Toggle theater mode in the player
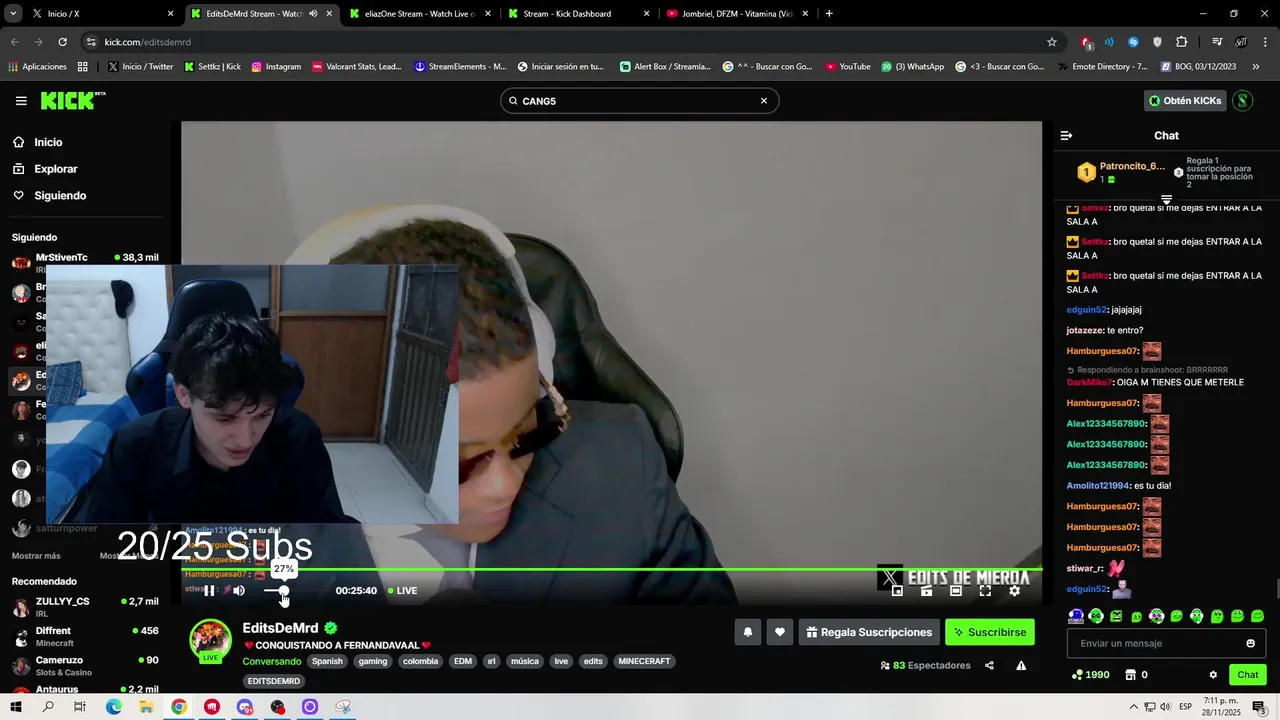 (x=956, y=591)
